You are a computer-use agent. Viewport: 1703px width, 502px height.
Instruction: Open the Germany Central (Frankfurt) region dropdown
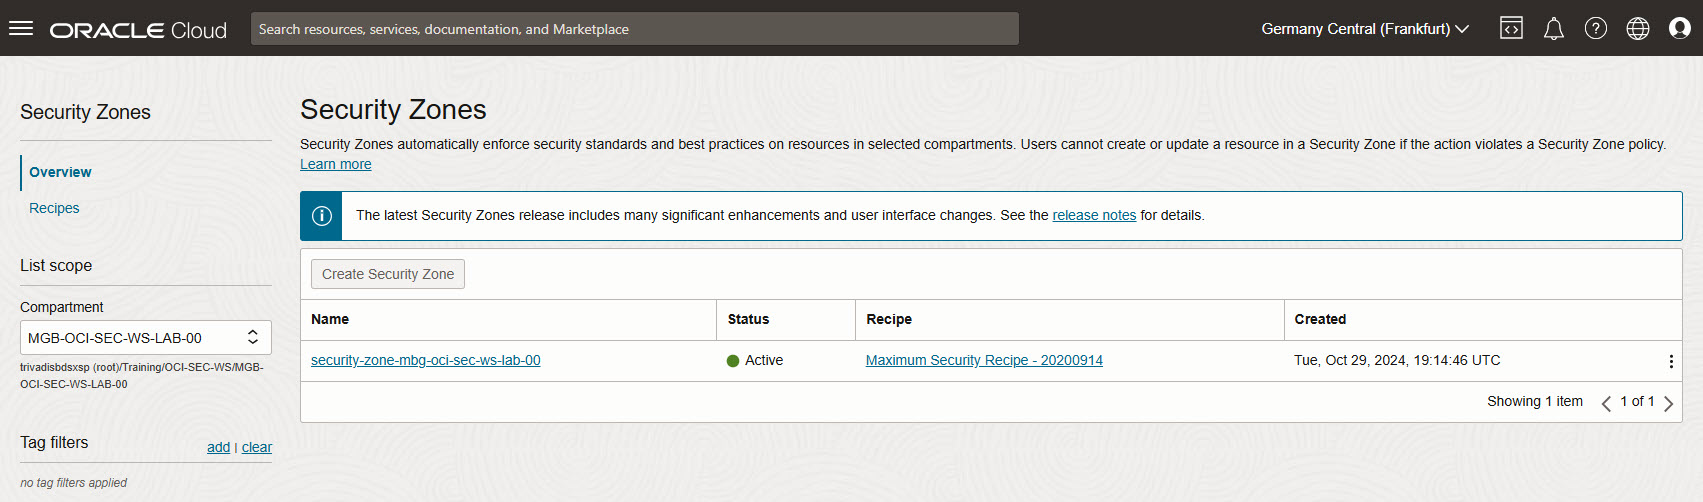click(x=1365, y=29)
